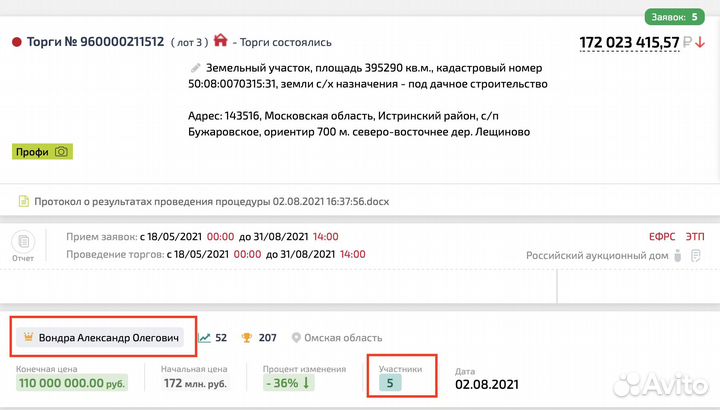Click the Проведение торгов date range
Viewport: 720px width, 410px height.
216,254
